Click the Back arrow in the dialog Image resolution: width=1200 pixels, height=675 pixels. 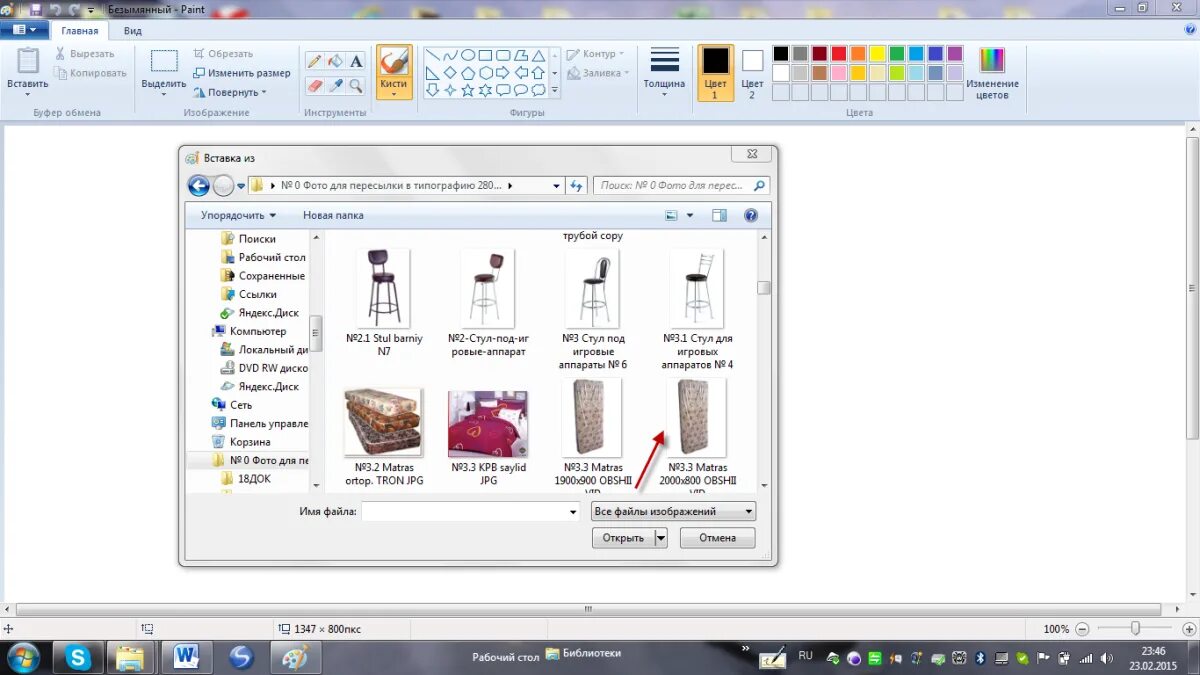[x=198, y=185]
